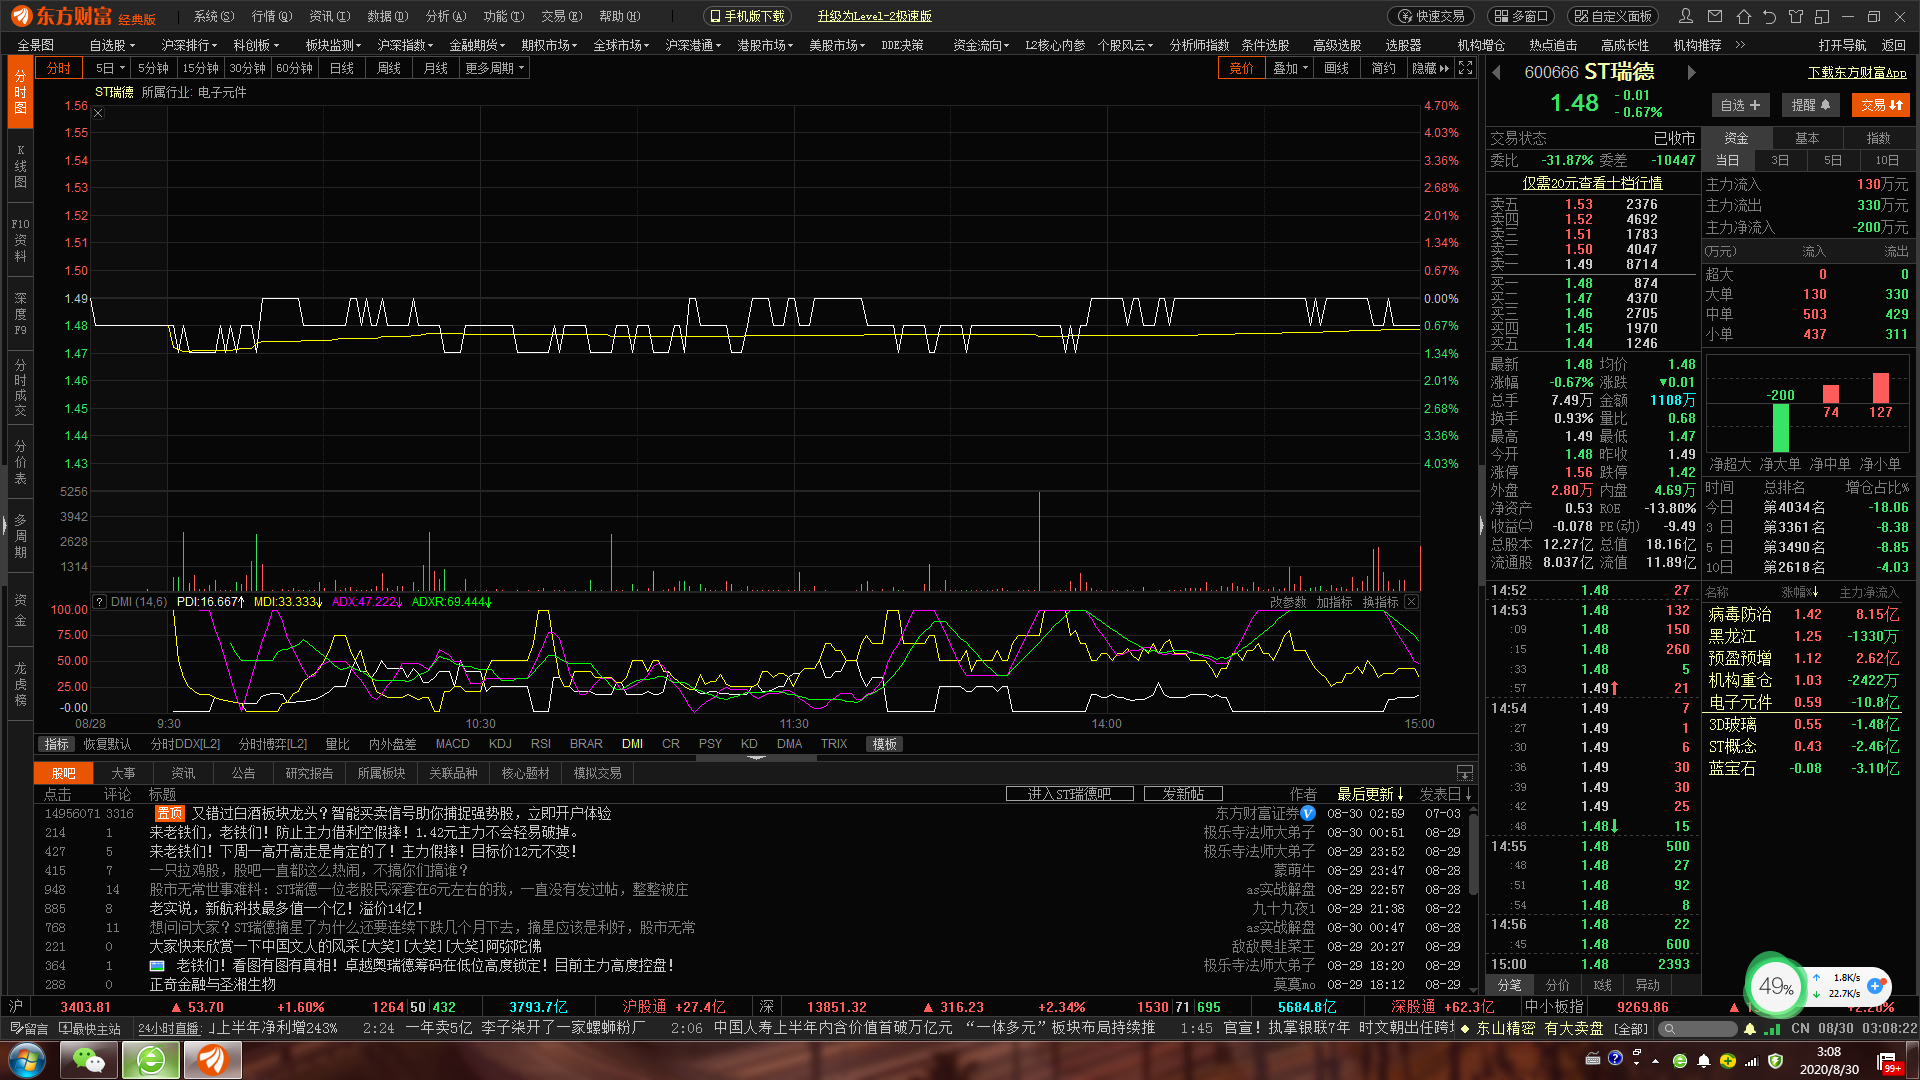Expand left sidebar arrow handle
Viewport: 1920px width, 1080px height.
[x=4, y=523]
